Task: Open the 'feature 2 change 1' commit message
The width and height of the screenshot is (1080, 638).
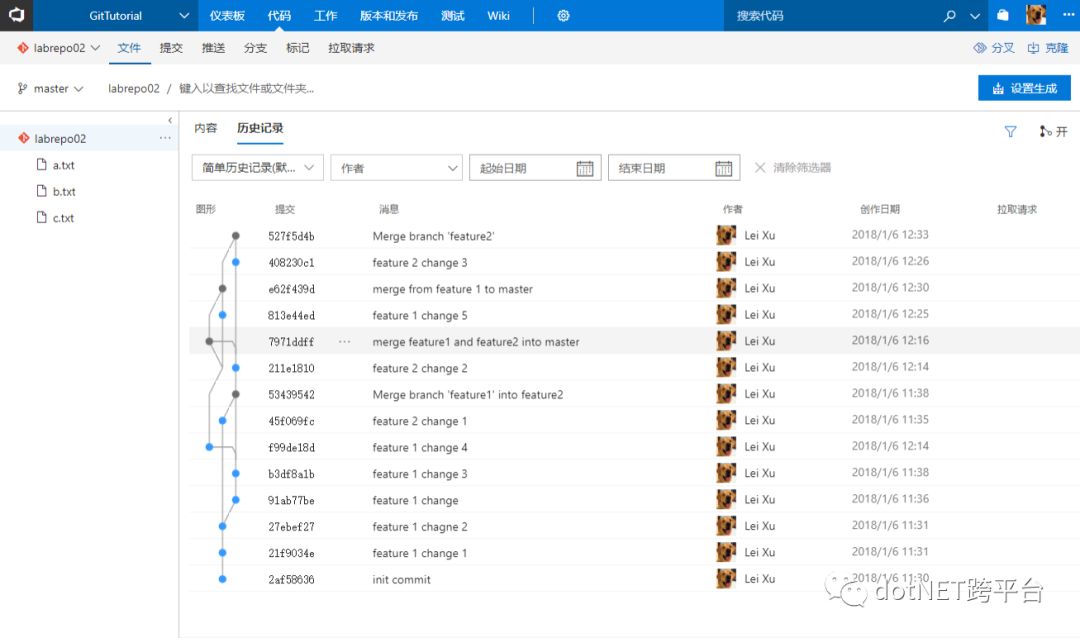Action: (x=419, y=421)
